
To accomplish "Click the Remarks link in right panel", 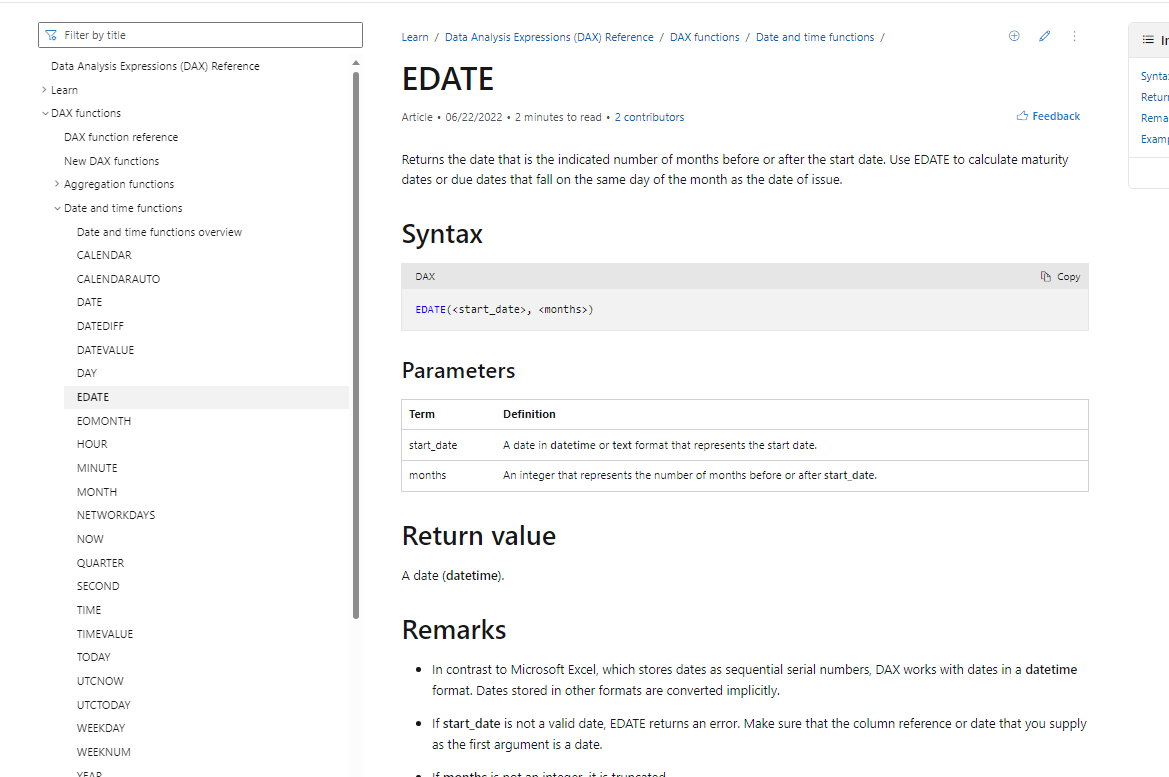I will click(x=1154, y=118).
